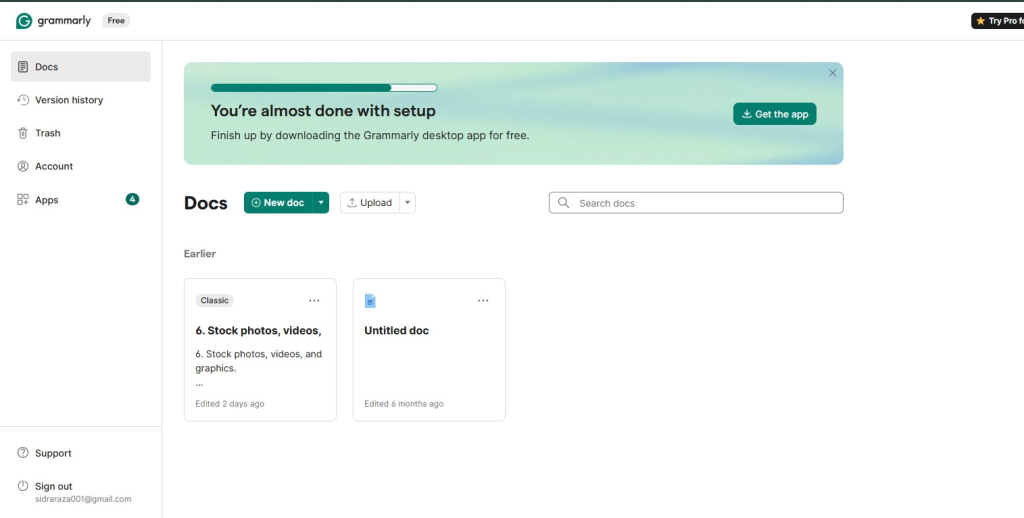Click the Apps grid icon
This screenshot has width=1024, height=518.
(x=23, y=200)
